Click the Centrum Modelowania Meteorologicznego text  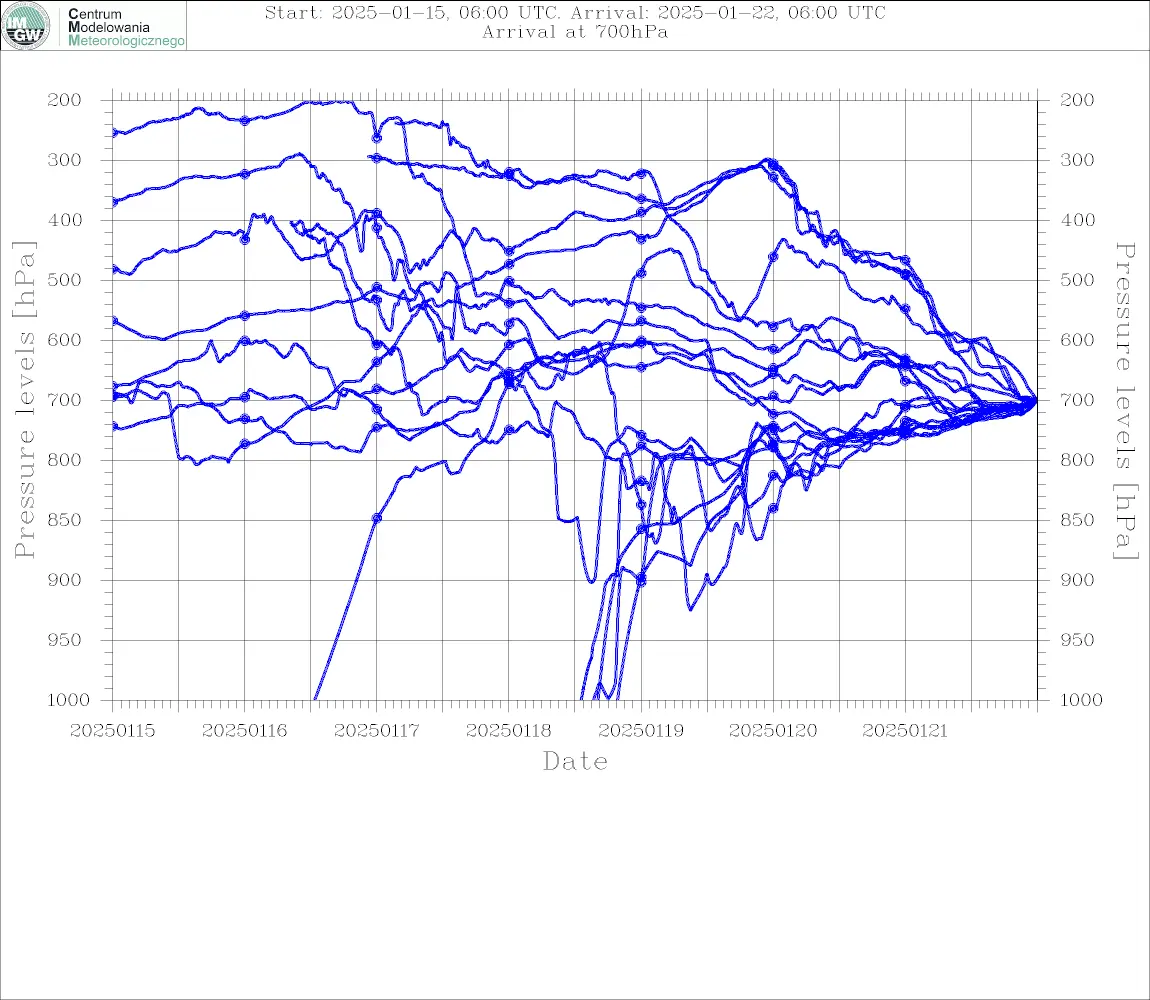(125, 27)
